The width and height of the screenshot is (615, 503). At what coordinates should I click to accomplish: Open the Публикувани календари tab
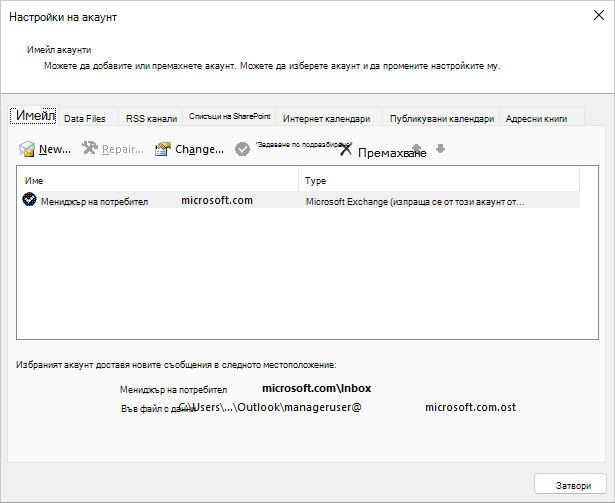(442, 118)
